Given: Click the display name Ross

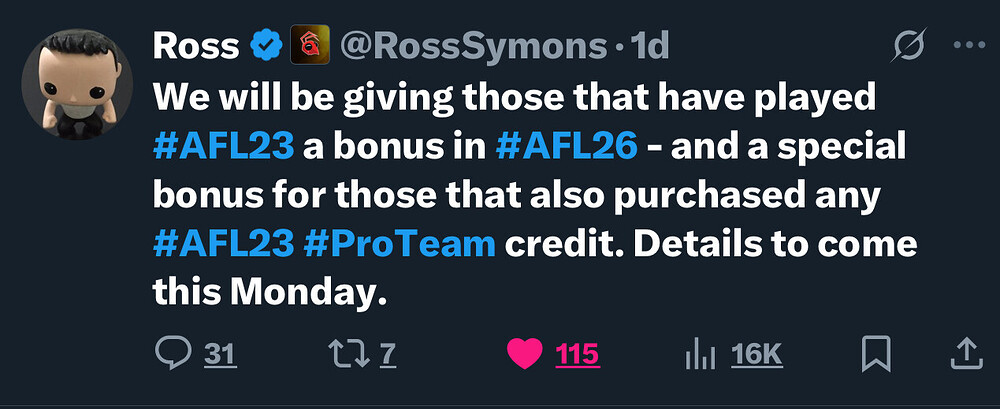Looking at the screenshot, I should pos(196,46).
